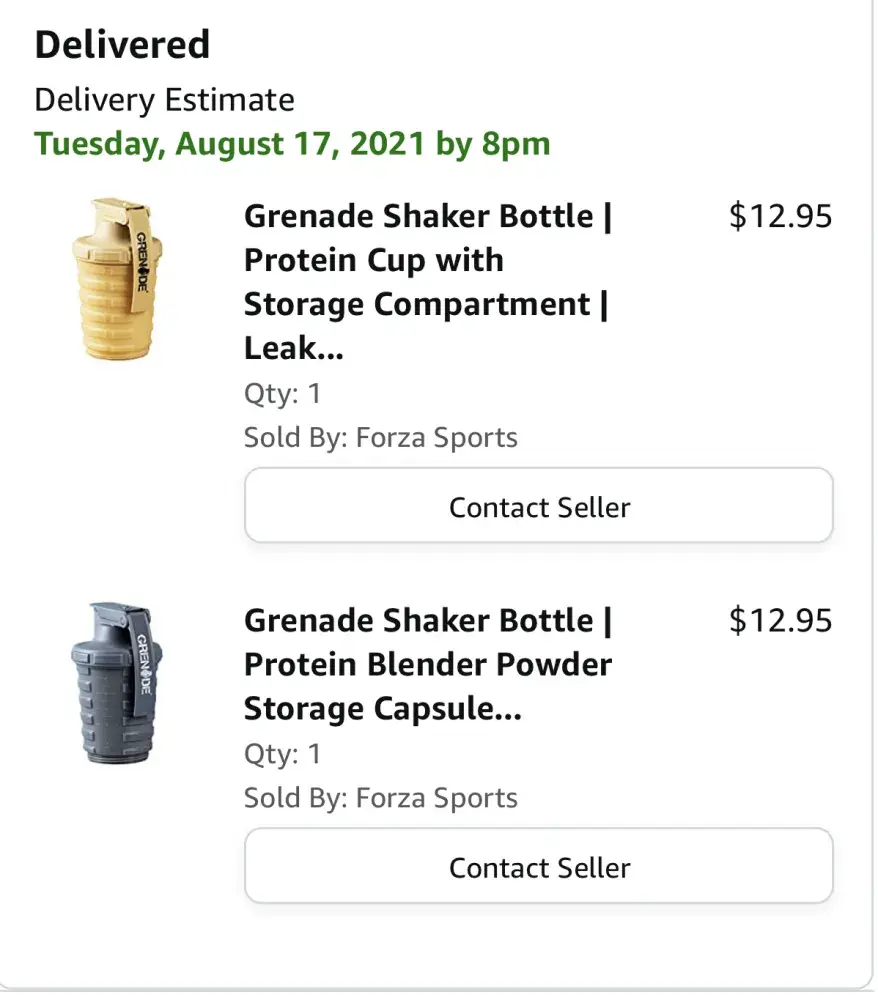The width and height of the screenshot is (878, 1000).
Task: Click the Tuesday, August 17, 2021 delivery date
Action: coord(292,143)
